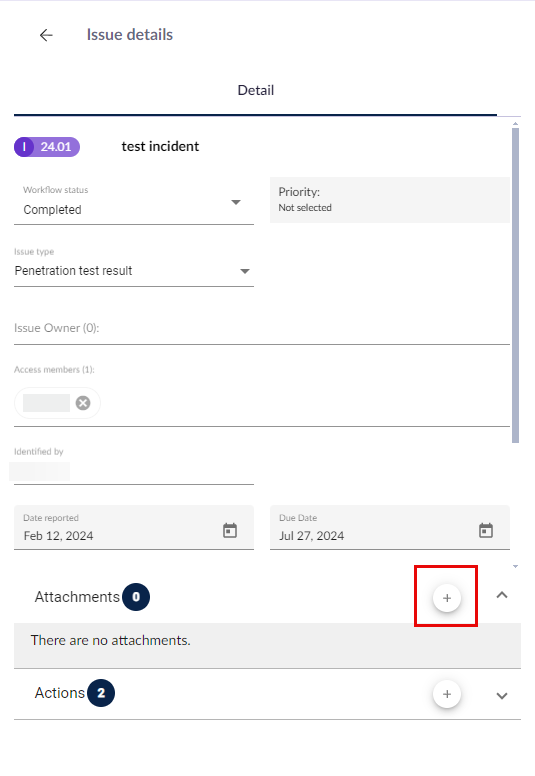Go back using the arrow icon
Image resolution: width=535 pixels, height=776 pixels.
[x=46, y=35]
